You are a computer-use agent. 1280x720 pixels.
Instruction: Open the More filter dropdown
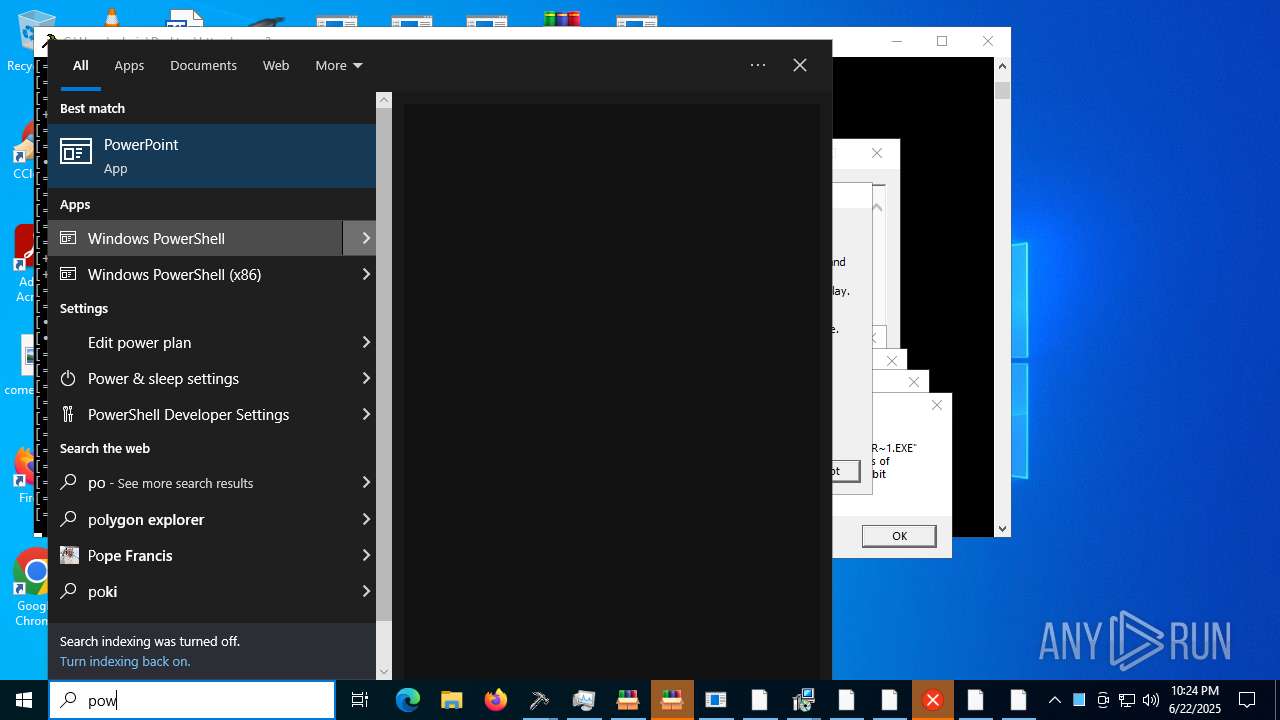click(339, 65)
